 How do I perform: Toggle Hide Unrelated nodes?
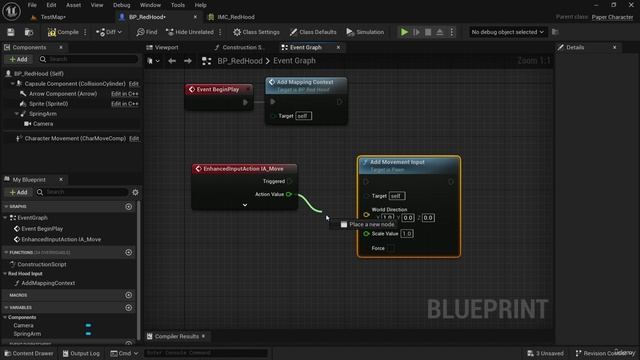[190, 32]
